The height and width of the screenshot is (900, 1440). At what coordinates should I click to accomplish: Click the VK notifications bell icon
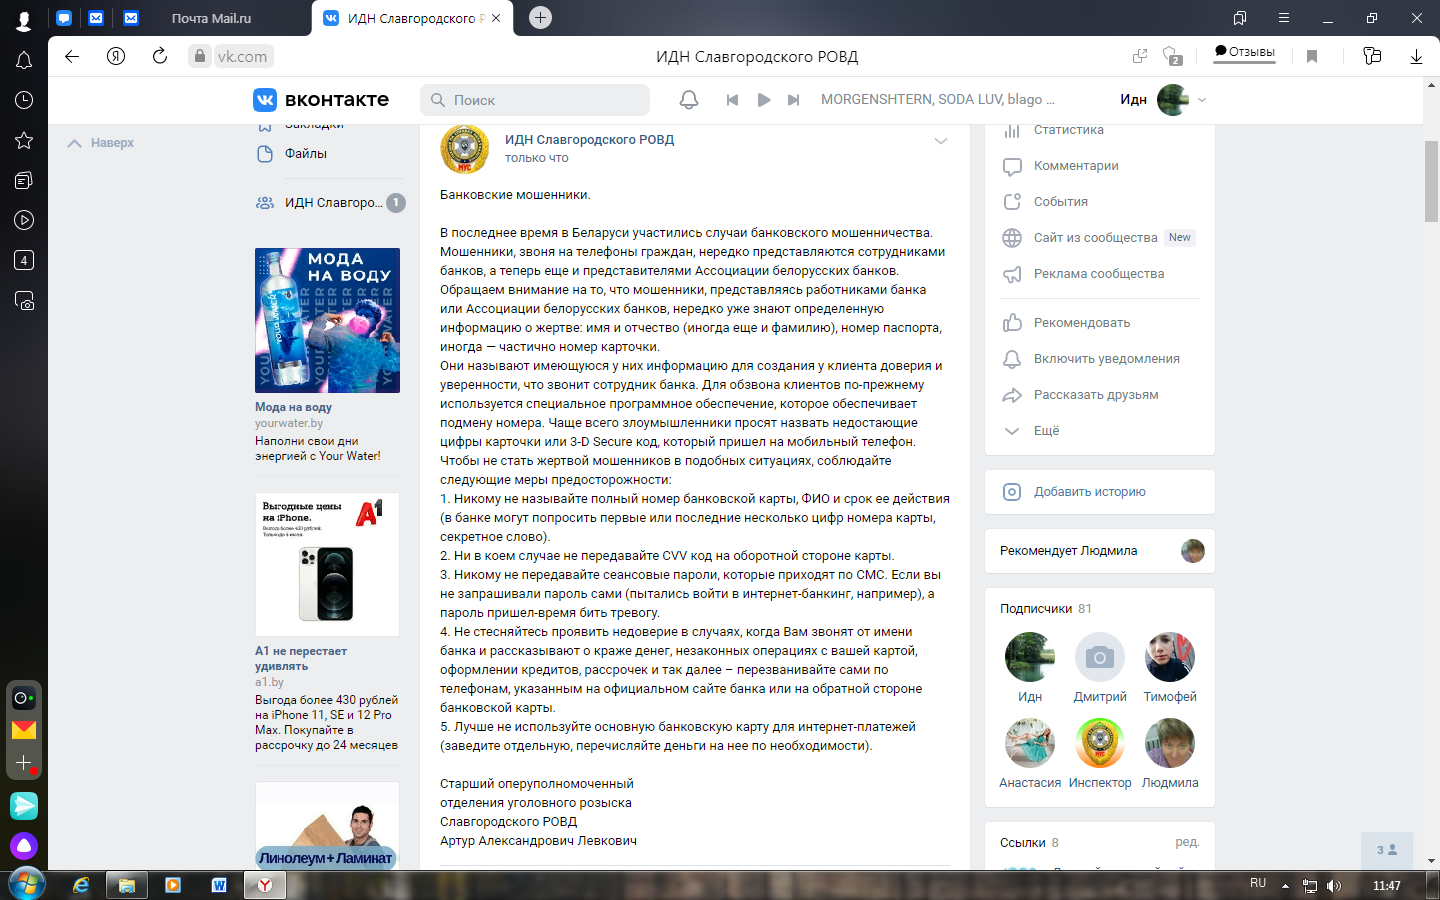click(x=689, y=100)
